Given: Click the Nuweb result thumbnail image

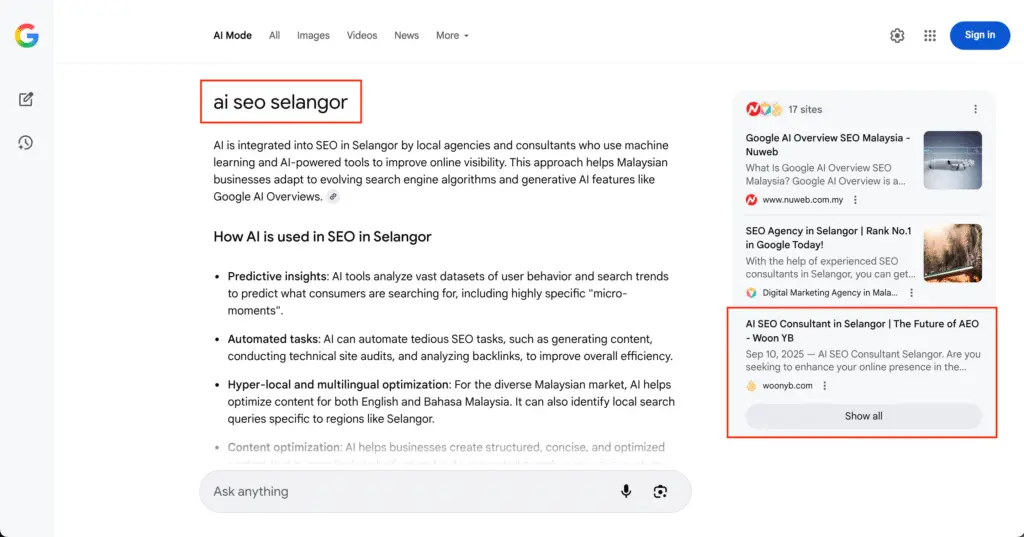Looking at the screenshot, I should click(x=952, y=160).
